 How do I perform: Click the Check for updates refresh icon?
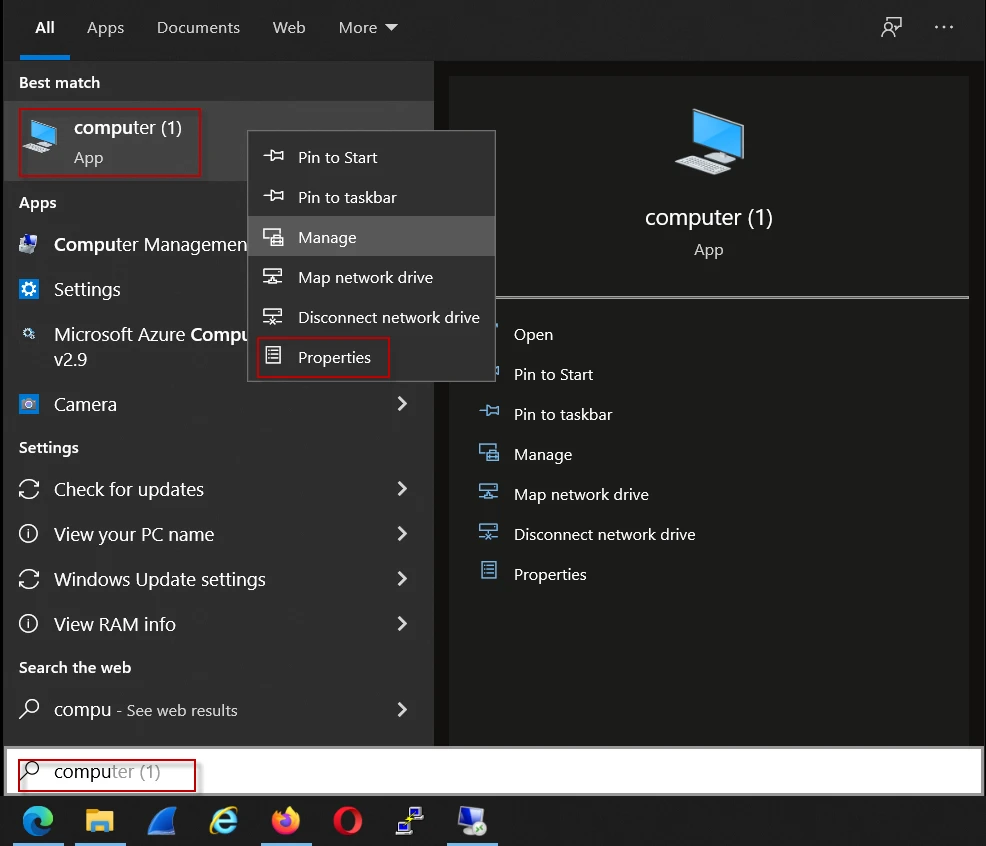[x=28, y=489]
